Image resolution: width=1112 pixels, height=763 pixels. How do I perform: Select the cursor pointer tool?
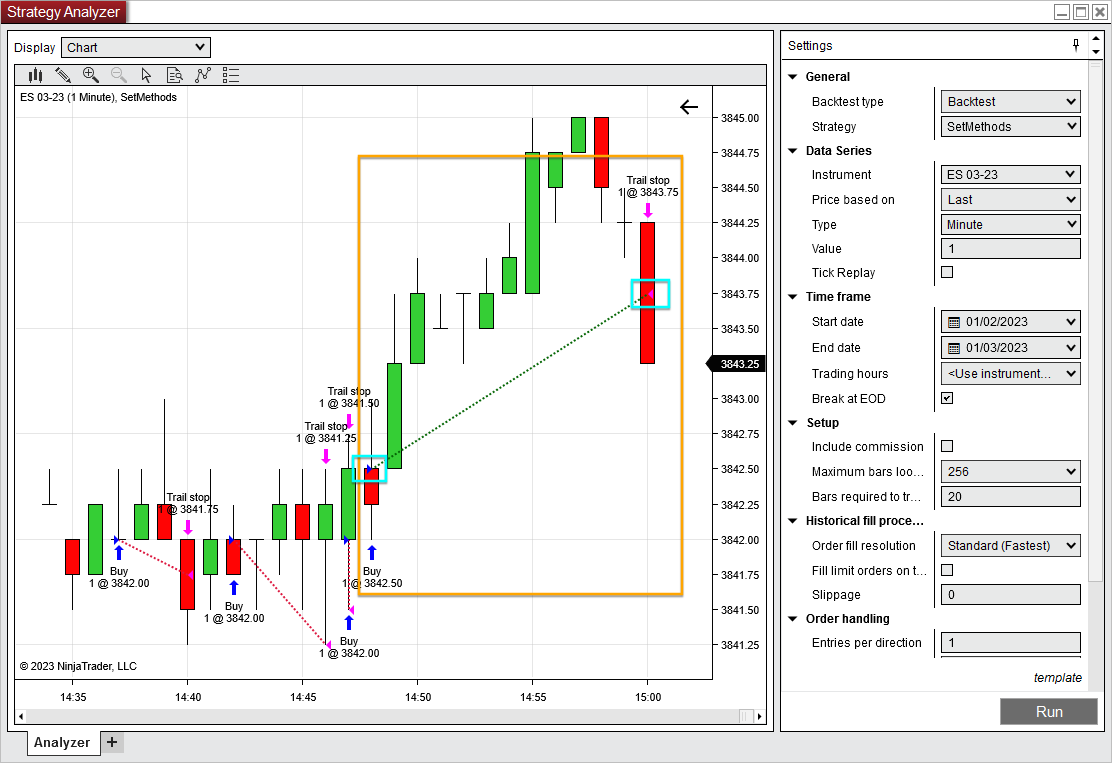coord(146,74)
